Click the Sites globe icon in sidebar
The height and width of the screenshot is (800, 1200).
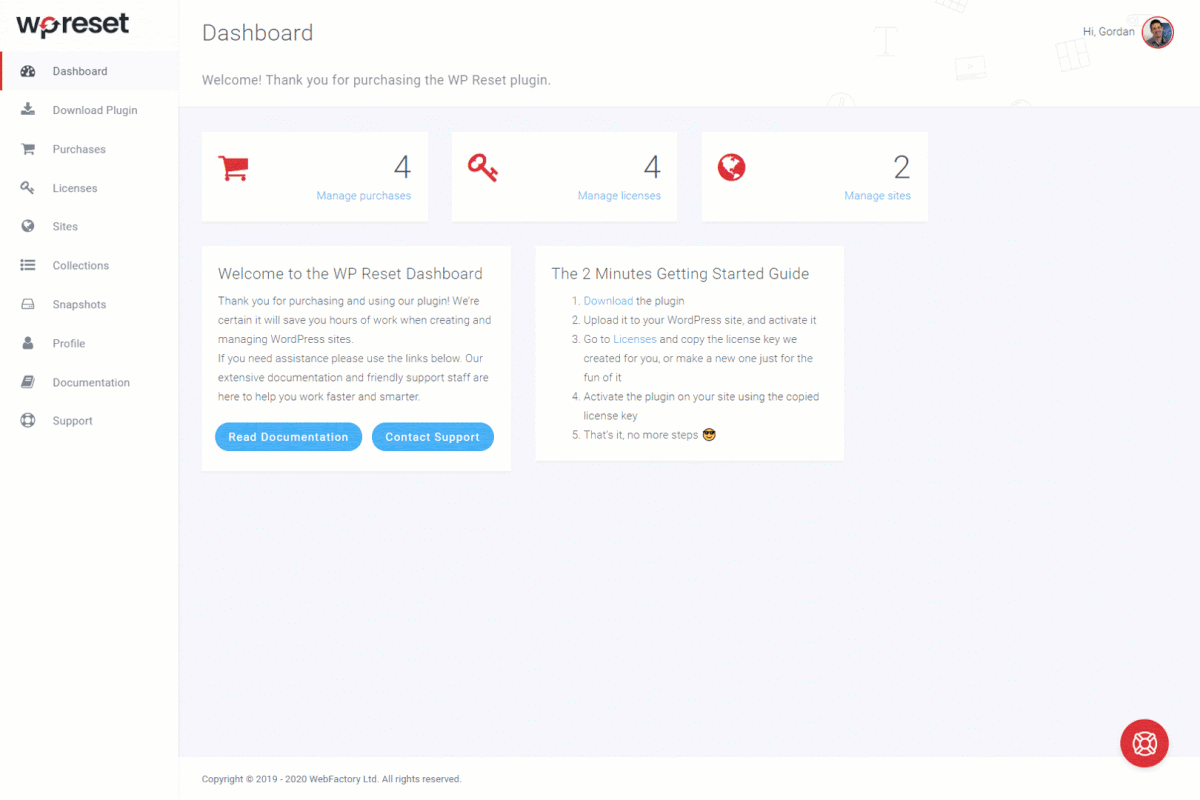[x=28, y=226]
